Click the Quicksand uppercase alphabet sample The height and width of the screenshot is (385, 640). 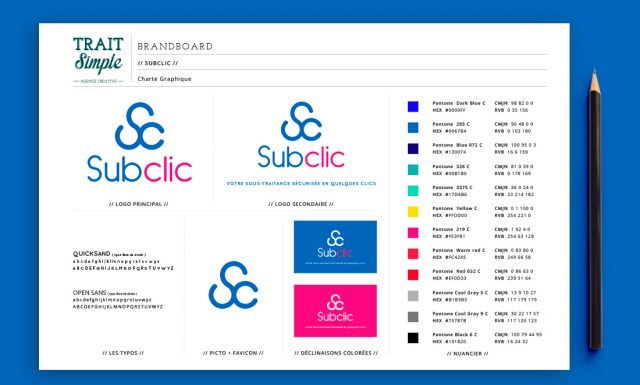coord(123,268)
